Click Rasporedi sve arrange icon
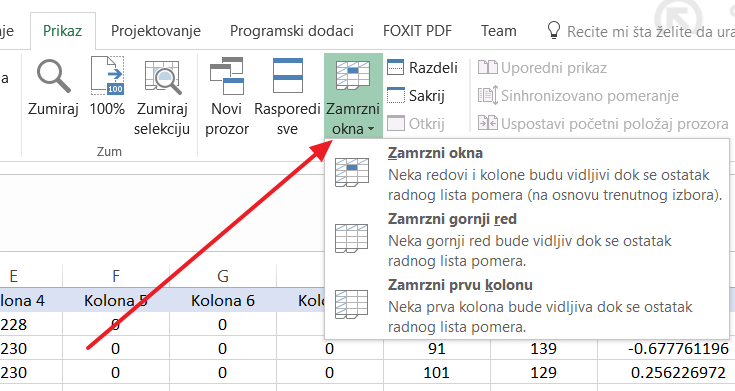Viewport: 735px width, 391px height. (287, 75)
